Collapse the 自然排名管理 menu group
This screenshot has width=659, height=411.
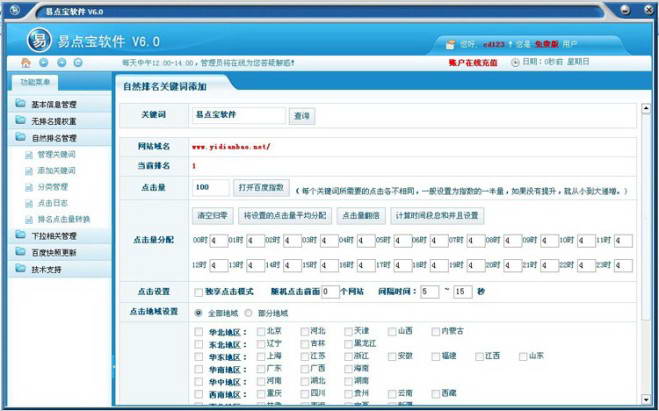pyautogui.click(x=60, y=137)
